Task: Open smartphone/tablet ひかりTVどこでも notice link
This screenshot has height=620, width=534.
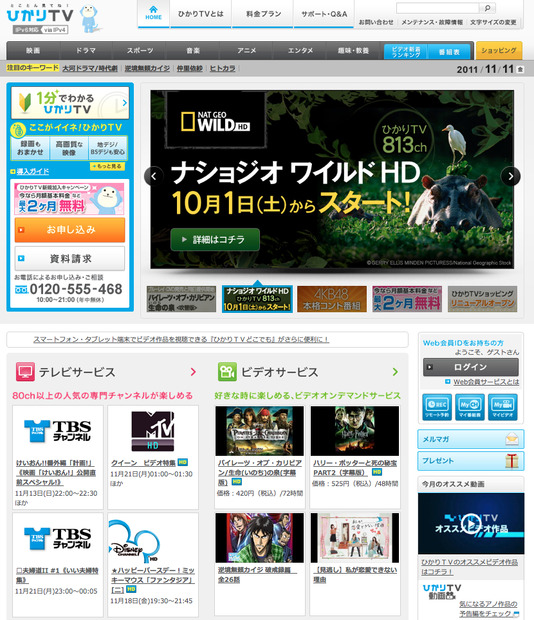Action: point(181,340)
